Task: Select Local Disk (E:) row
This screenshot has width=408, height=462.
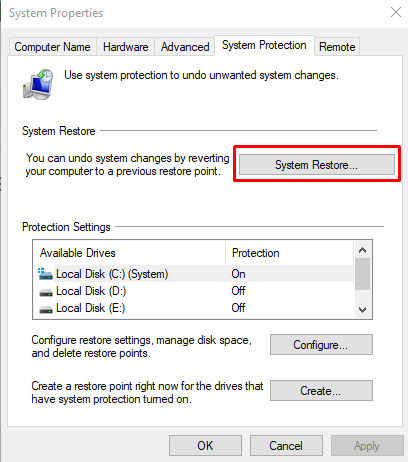Action: click(x=193, y=308)
